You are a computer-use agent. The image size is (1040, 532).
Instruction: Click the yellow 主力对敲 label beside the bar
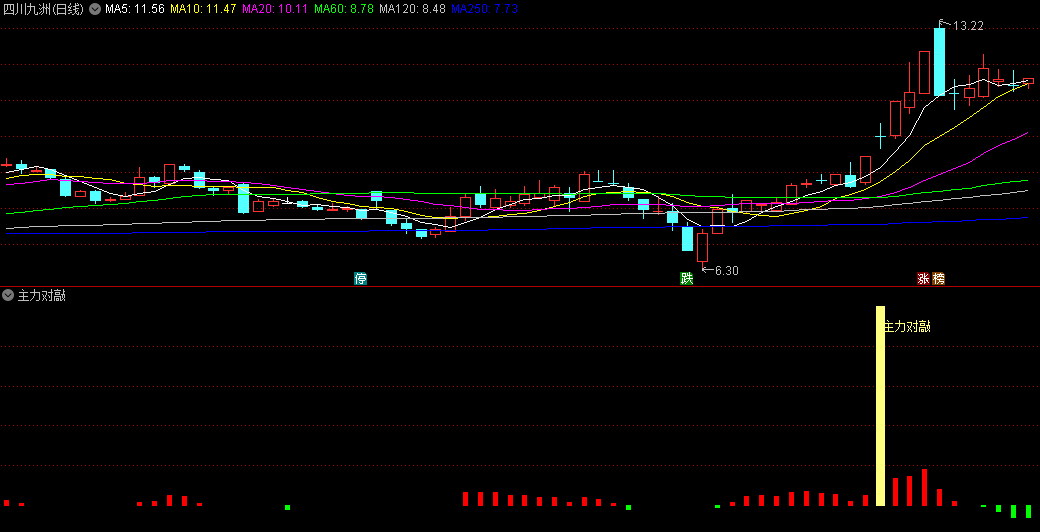[x=907, y=326]
